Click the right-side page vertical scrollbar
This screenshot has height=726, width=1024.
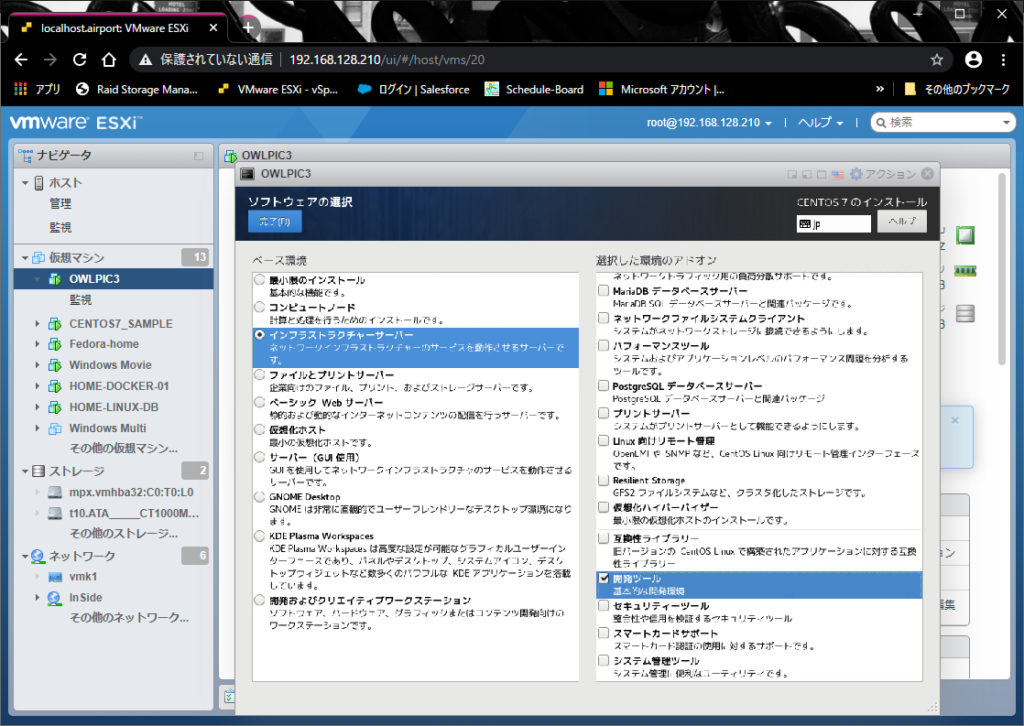[x=1002, y=269]
